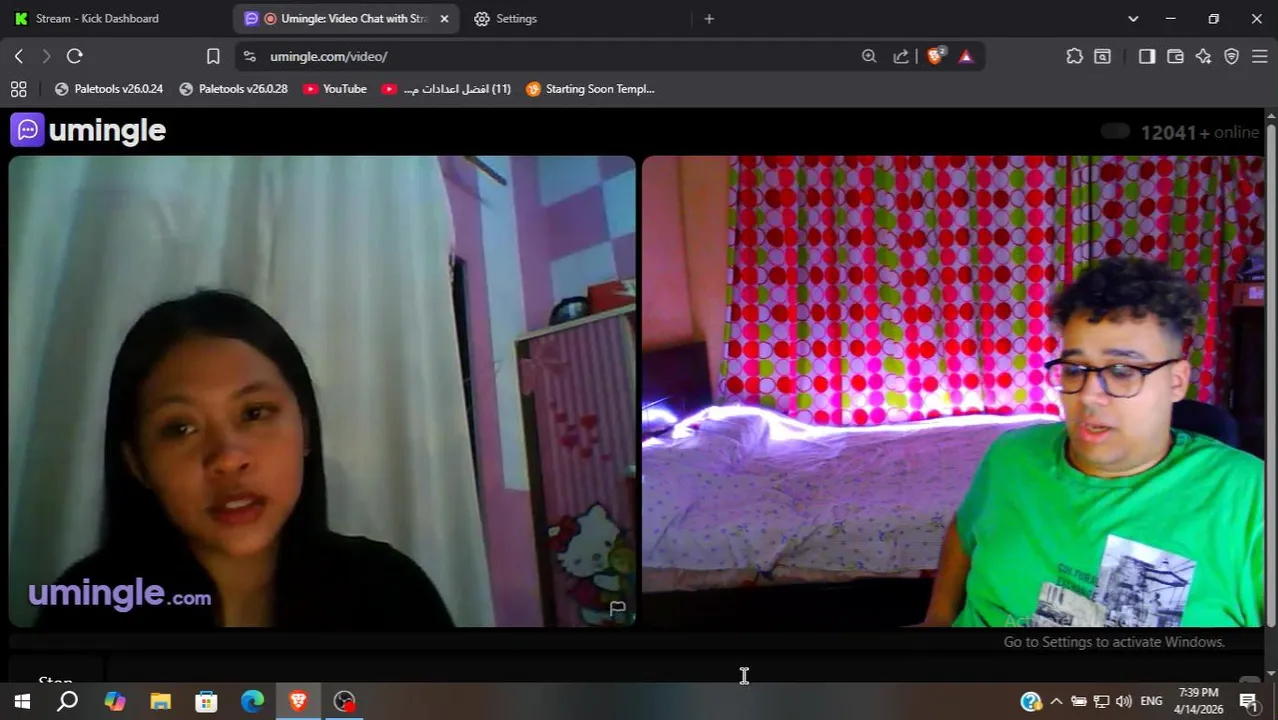Toggle the switch beside the online count
The height and width of the screenshot is (720, 1278).
[x=1115, y=131]
